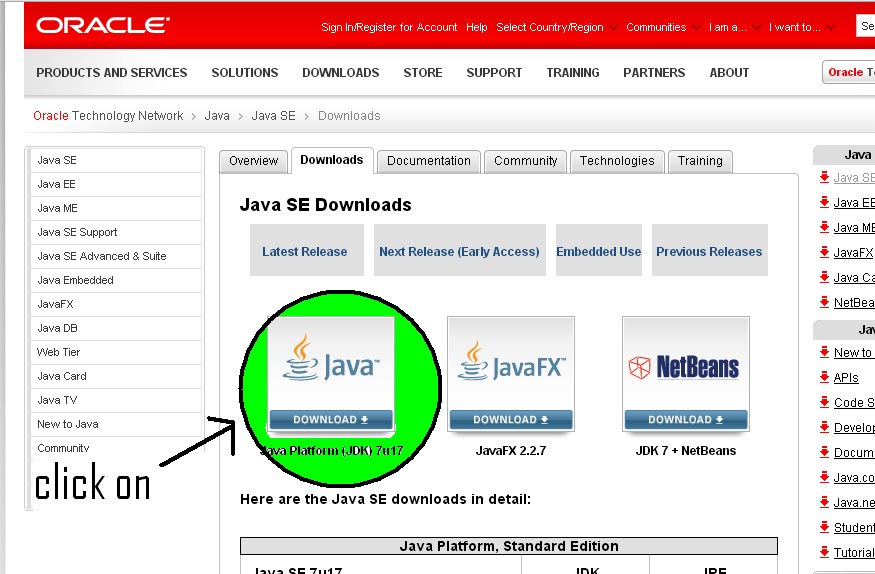Click the red download arrow beside JavaFX in right panel
The width and height of the screenshot is (875, 574).
coord(824,252)
